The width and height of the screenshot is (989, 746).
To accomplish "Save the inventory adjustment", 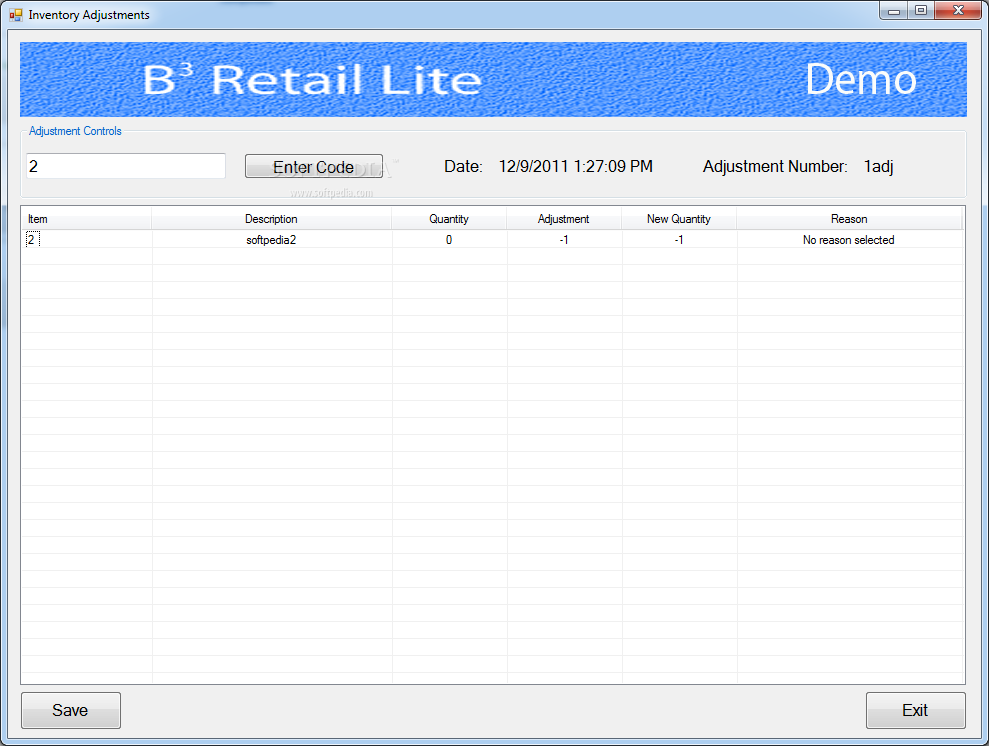I will (71, 710).
